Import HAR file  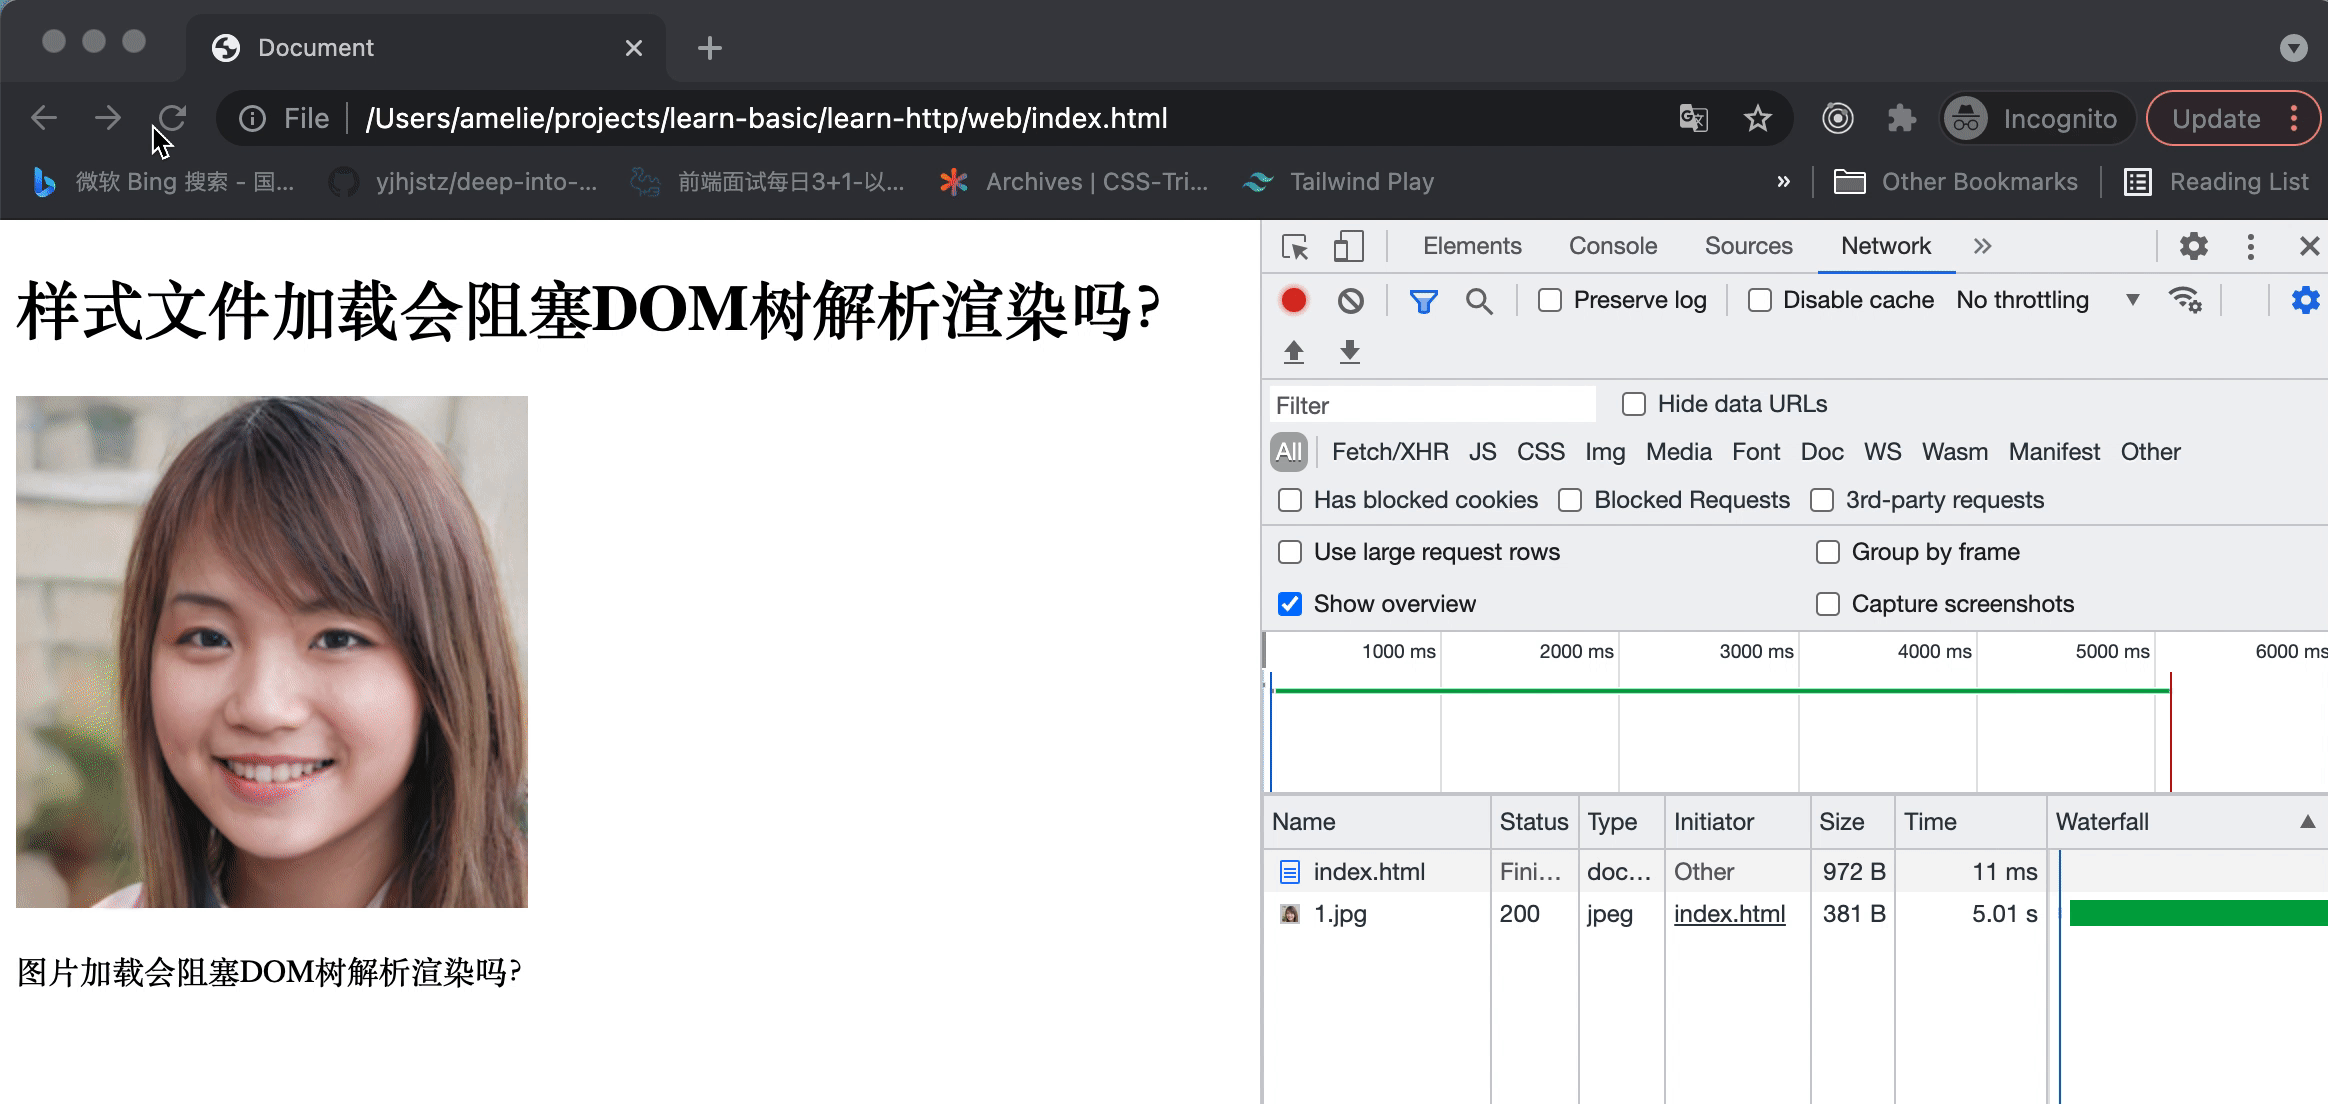pyautogui.click(x=1294, y=352)
